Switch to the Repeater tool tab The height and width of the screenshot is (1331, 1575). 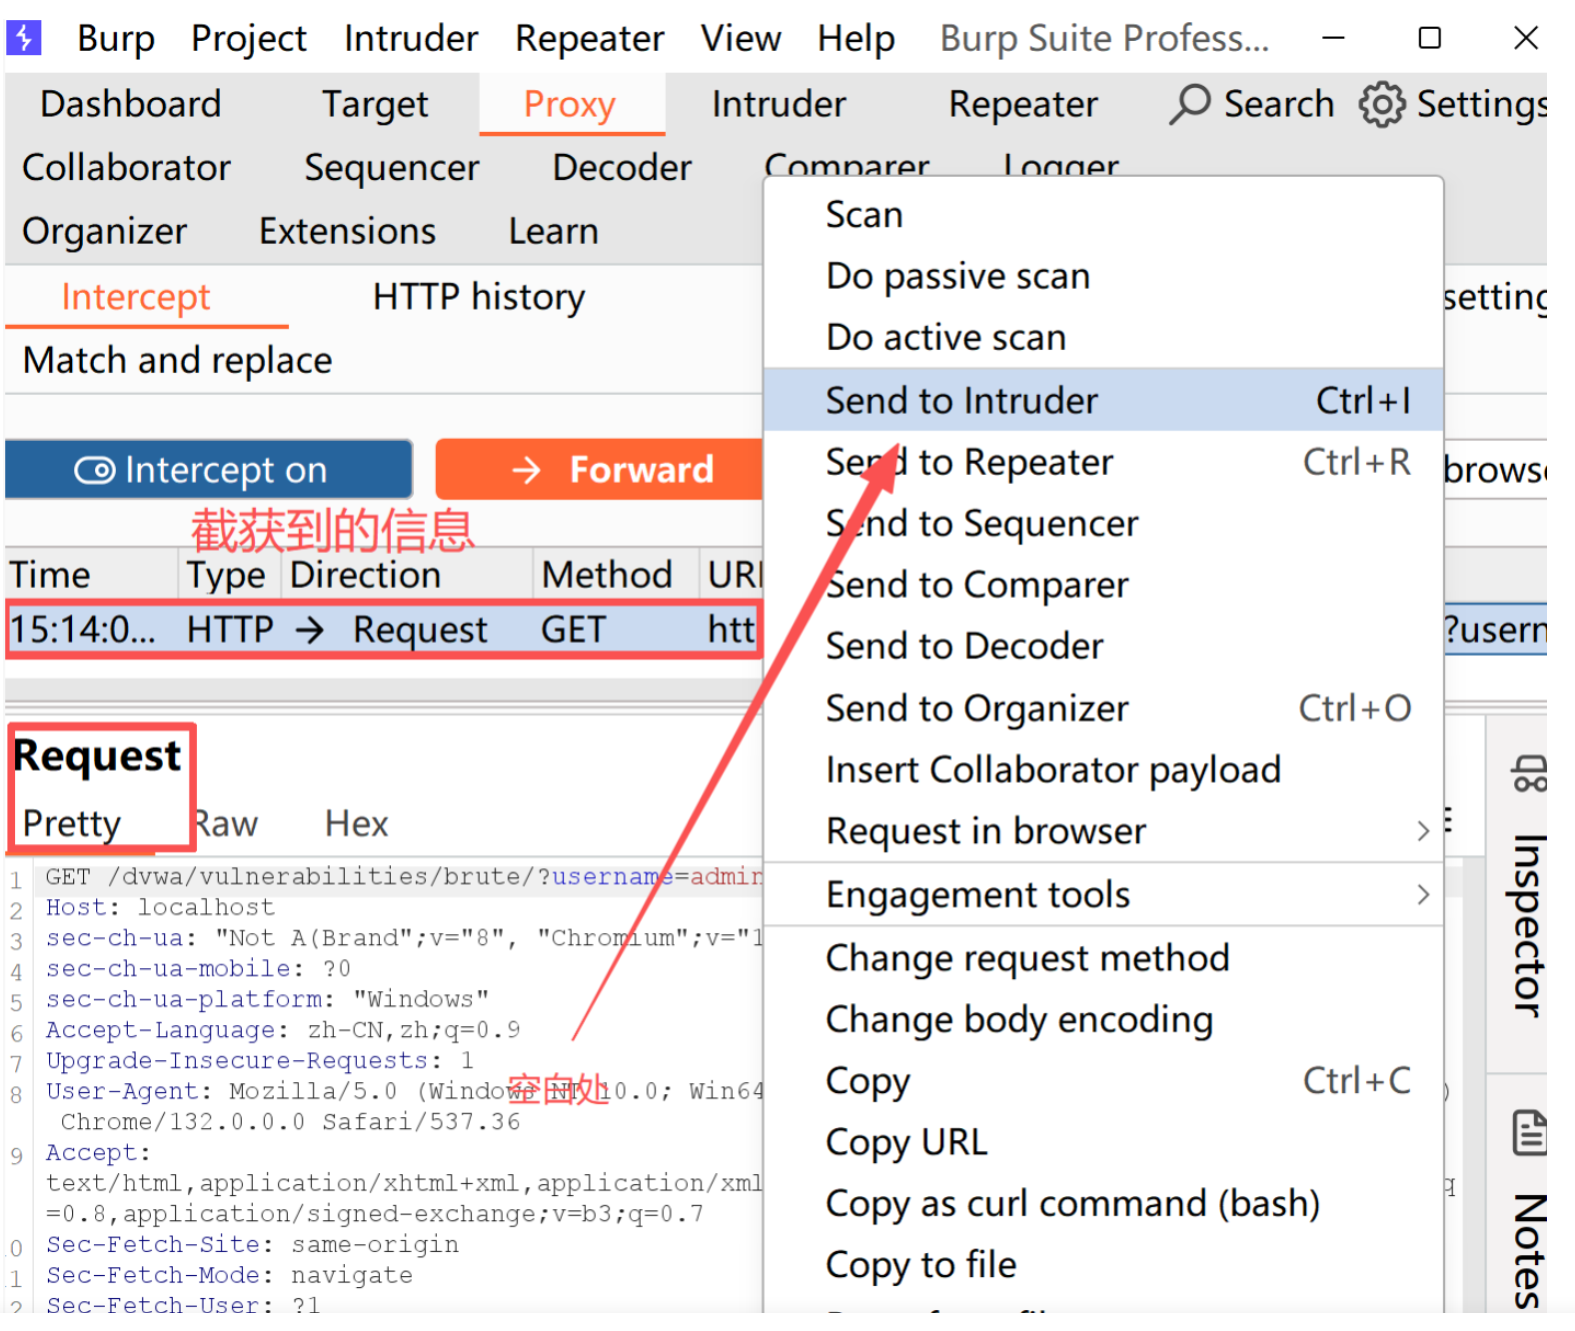coord(1023,104)
